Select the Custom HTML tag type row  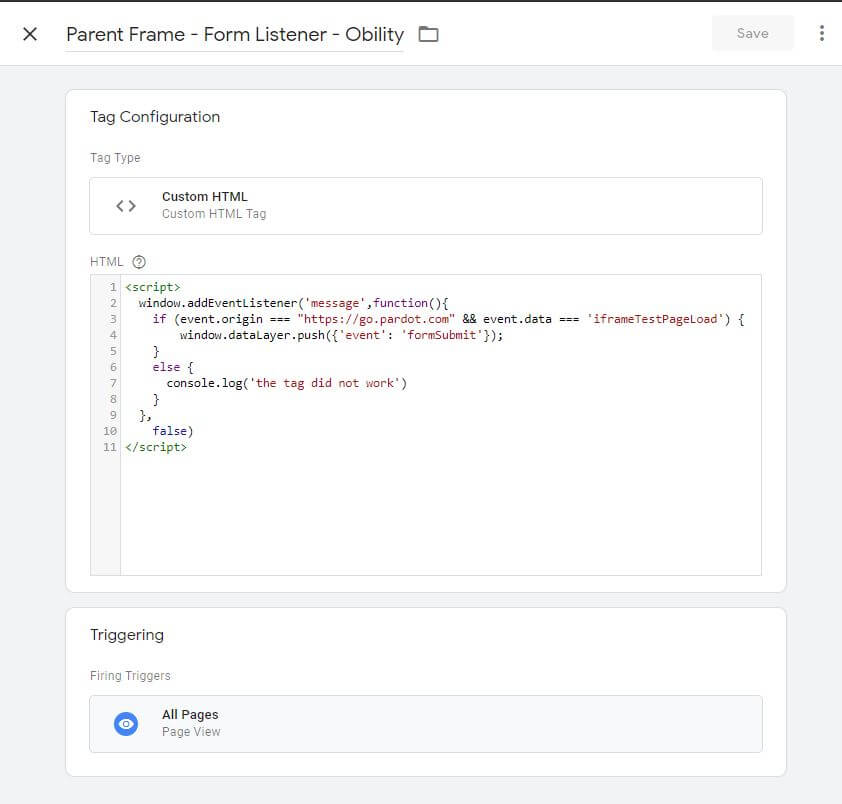(x=425, y=206)
